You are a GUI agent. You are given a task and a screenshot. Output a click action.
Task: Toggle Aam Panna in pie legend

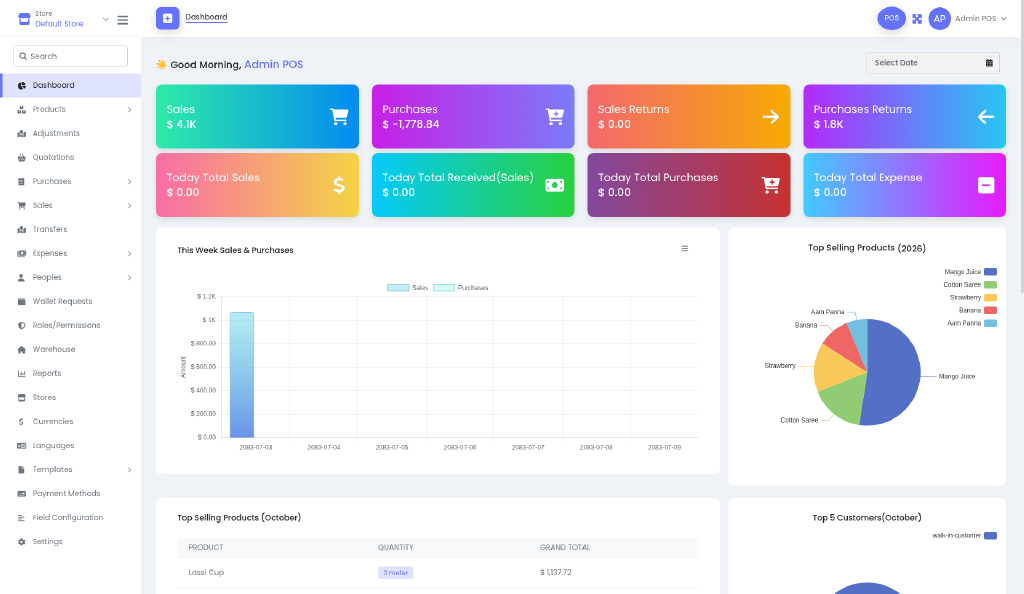(972, 323)
